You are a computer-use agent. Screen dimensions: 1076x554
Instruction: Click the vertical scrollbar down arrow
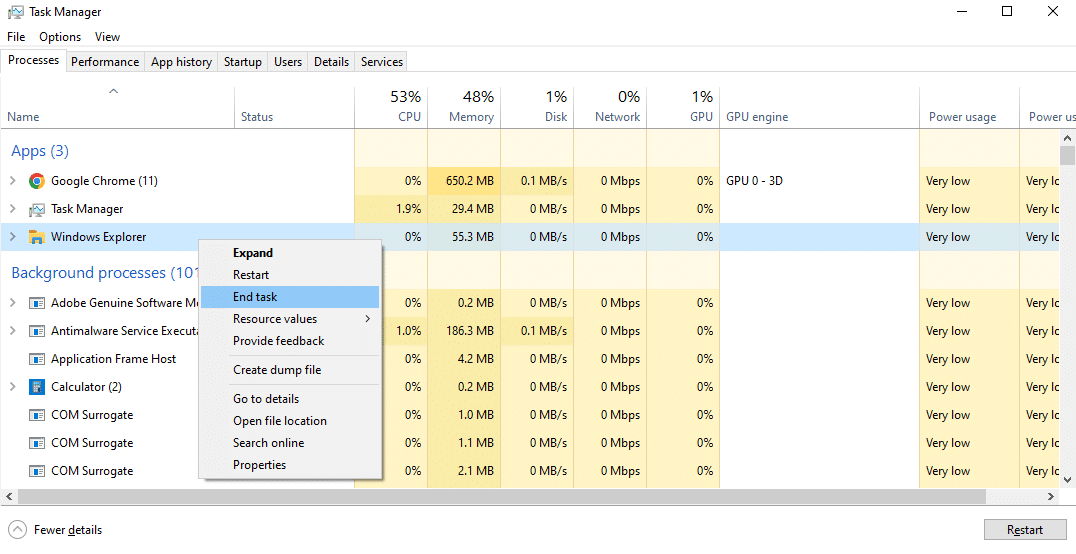coord(1067,480)
